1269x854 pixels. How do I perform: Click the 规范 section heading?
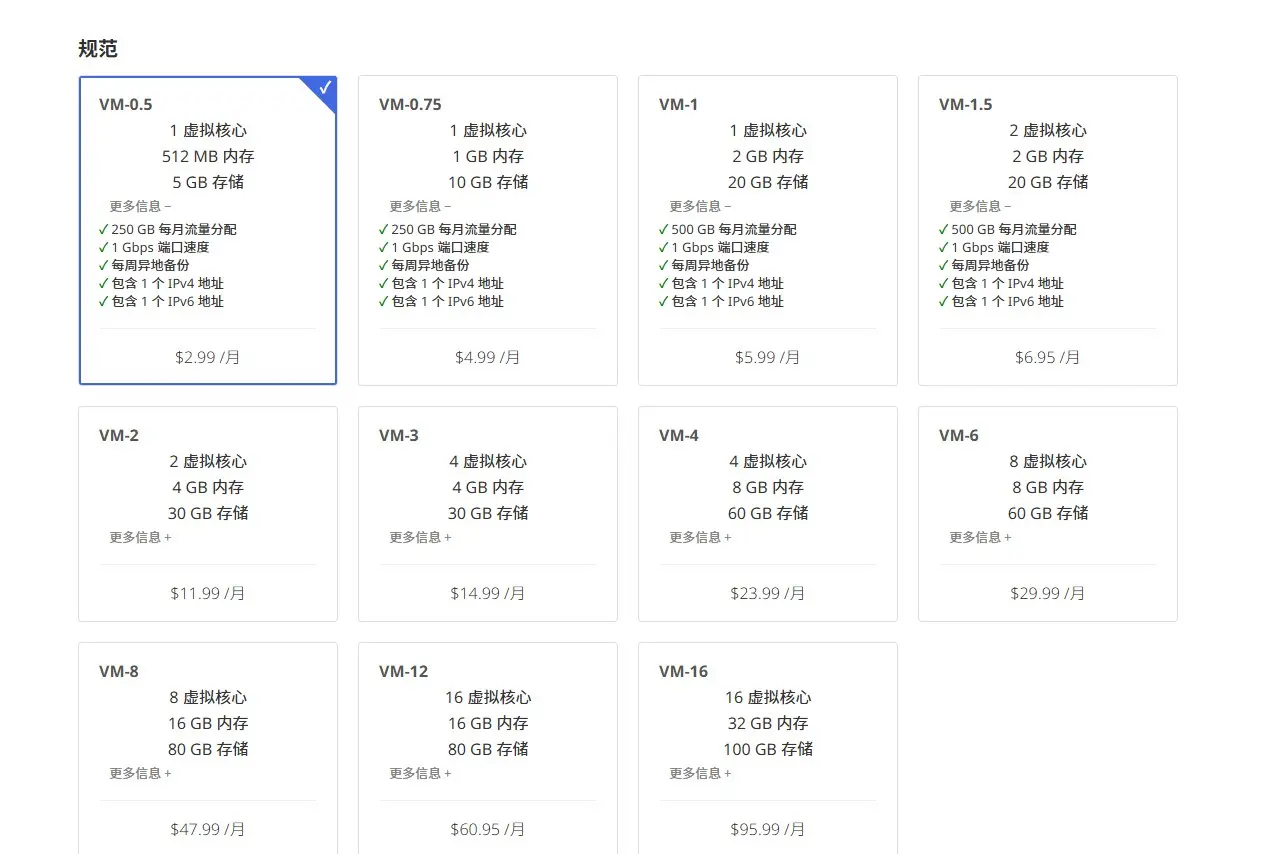click(96, 47)
